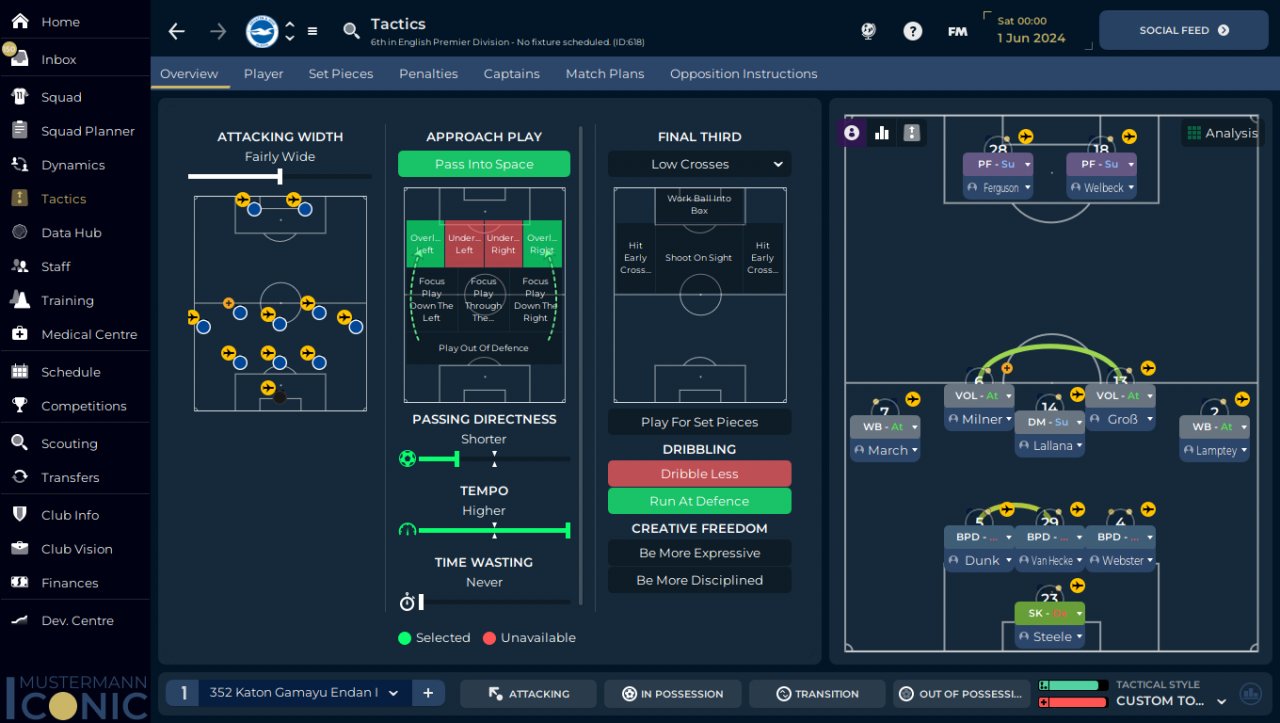Add a new tactic with the plus button
The image size is (1280, 723).
pos(427,693)
